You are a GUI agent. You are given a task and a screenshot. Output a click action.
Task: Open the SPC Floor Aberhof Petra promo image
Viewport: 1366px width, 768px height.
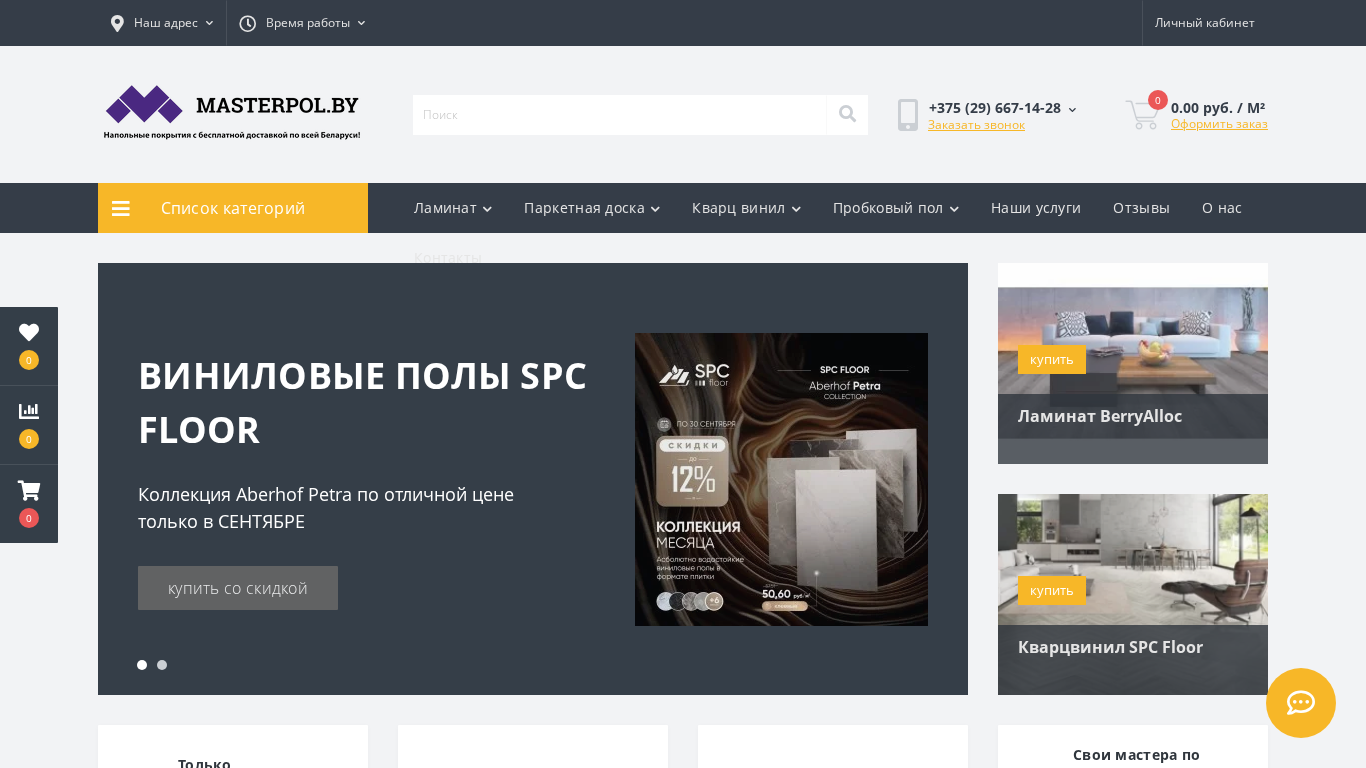[x=781, y=479]
